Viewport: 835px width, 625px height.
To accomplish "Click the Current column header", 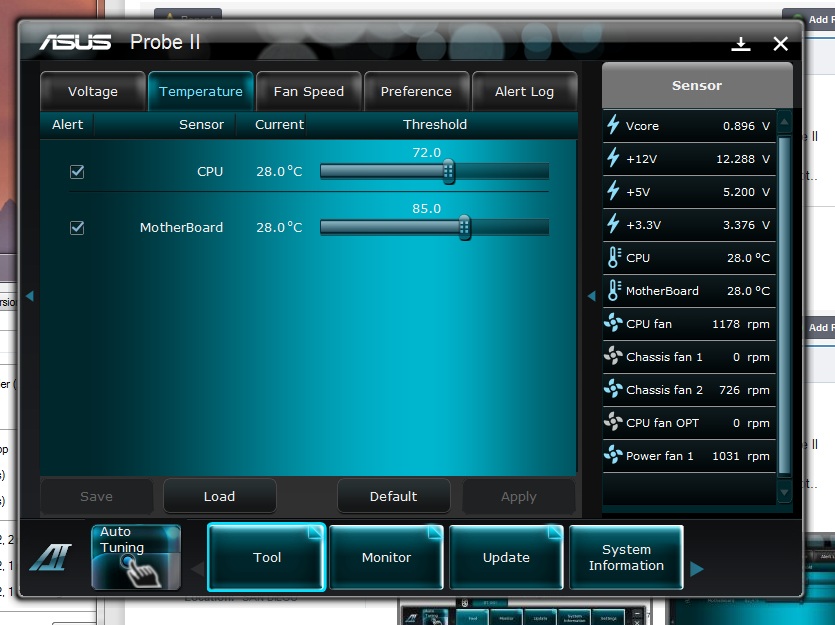I will click(279, 125).
